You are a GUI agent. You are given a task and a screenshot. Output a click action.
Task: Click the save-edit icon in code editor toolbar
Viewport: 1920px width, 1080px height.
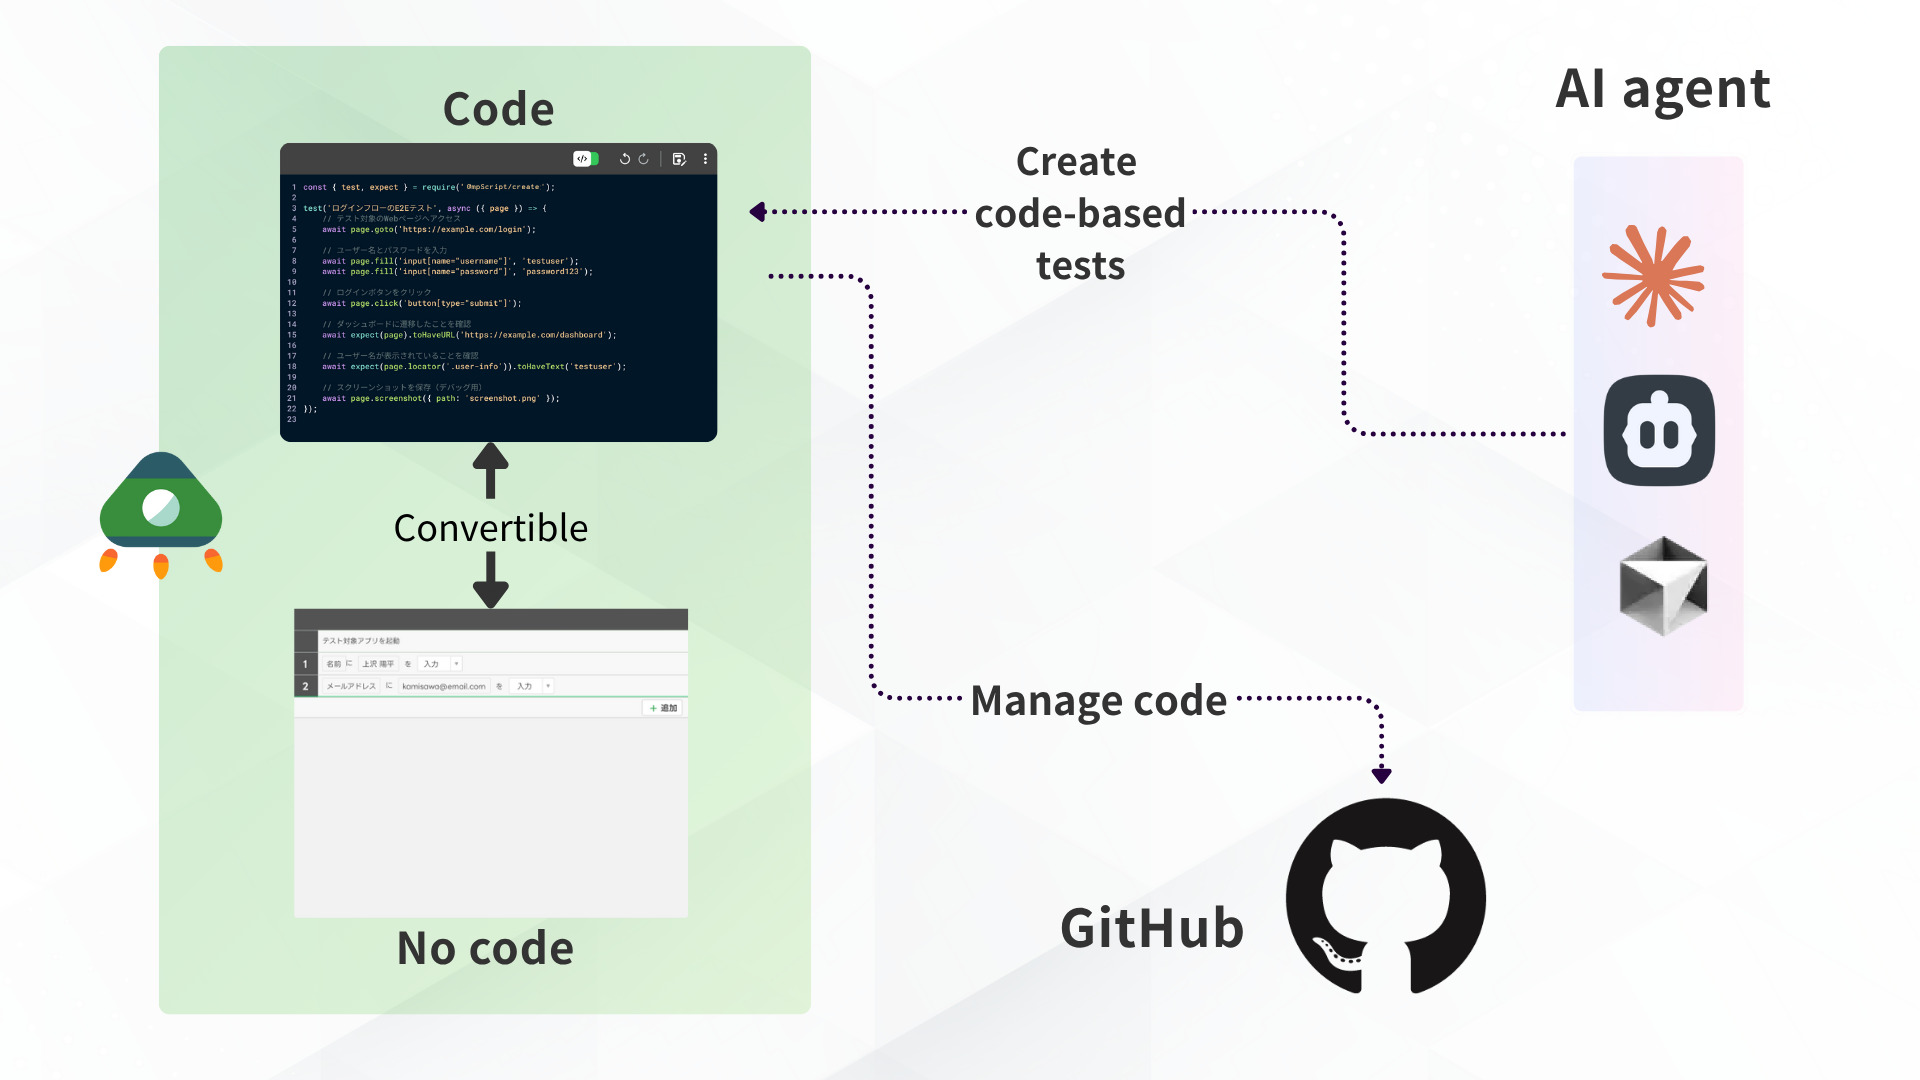click(x=679, y=159)
